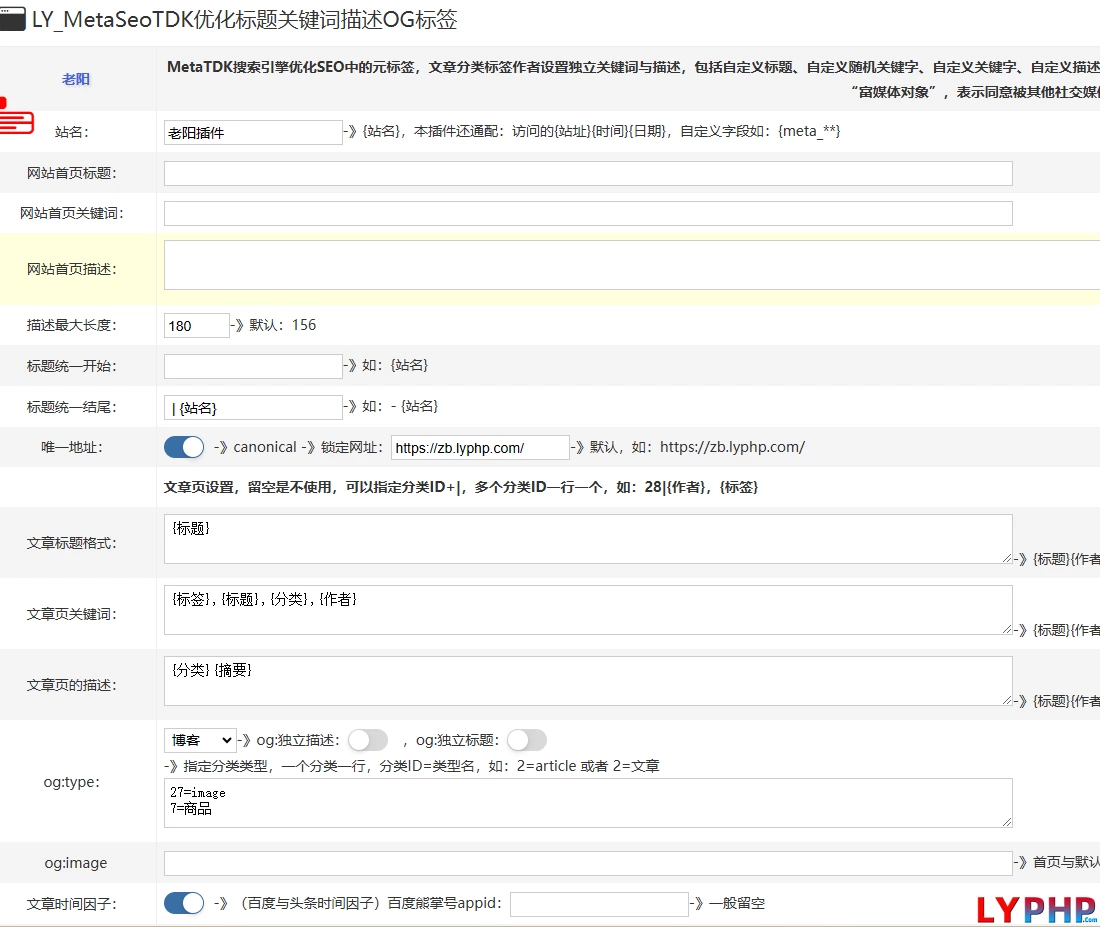Open the og:type 博客 dropdown
Viewport: 1100px width, 927px height.
click(200, 740)
